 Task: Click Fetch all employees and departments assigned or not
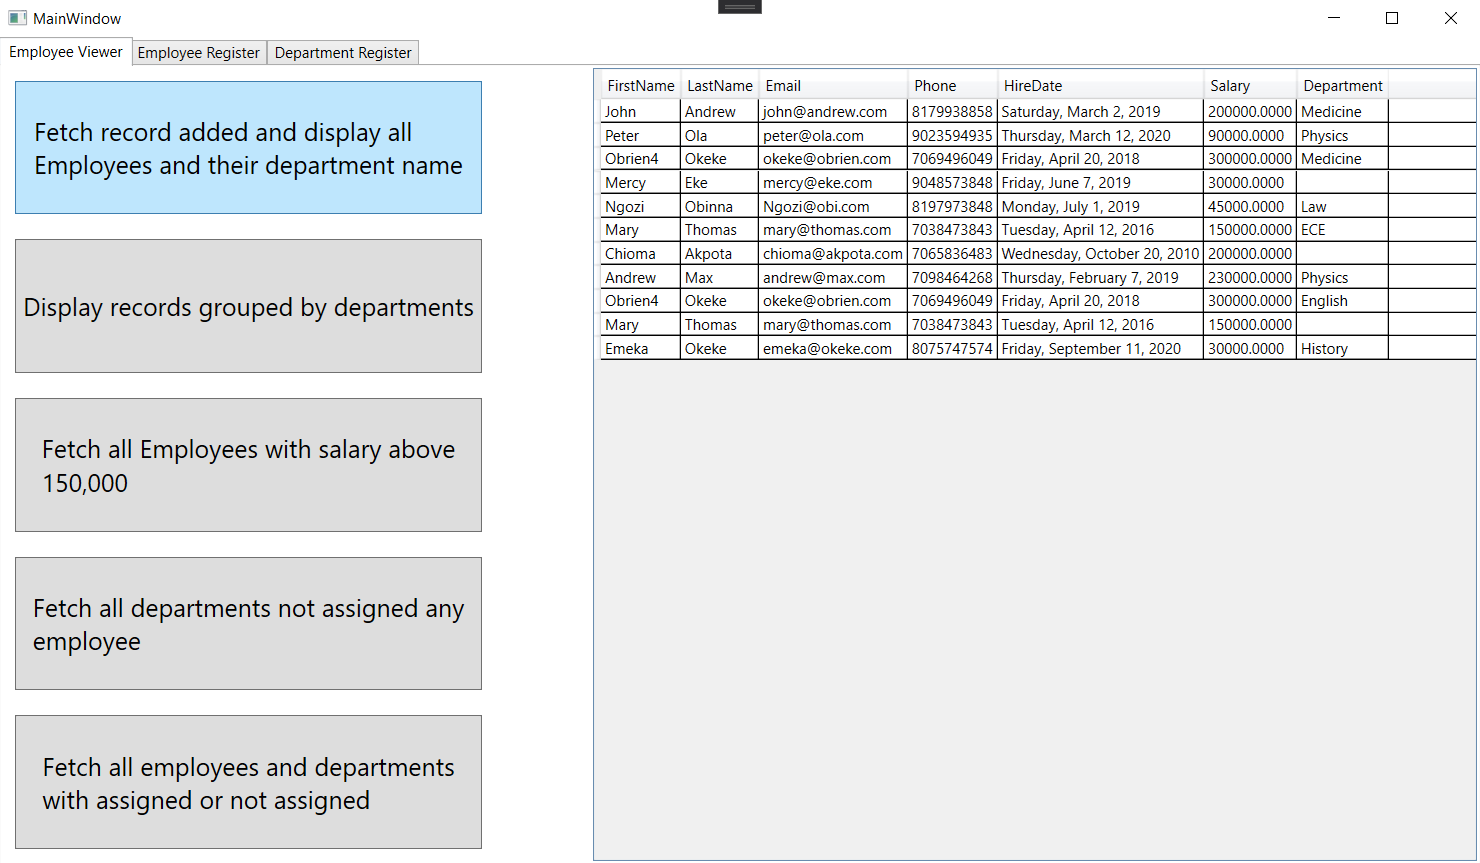click(248, 782)
